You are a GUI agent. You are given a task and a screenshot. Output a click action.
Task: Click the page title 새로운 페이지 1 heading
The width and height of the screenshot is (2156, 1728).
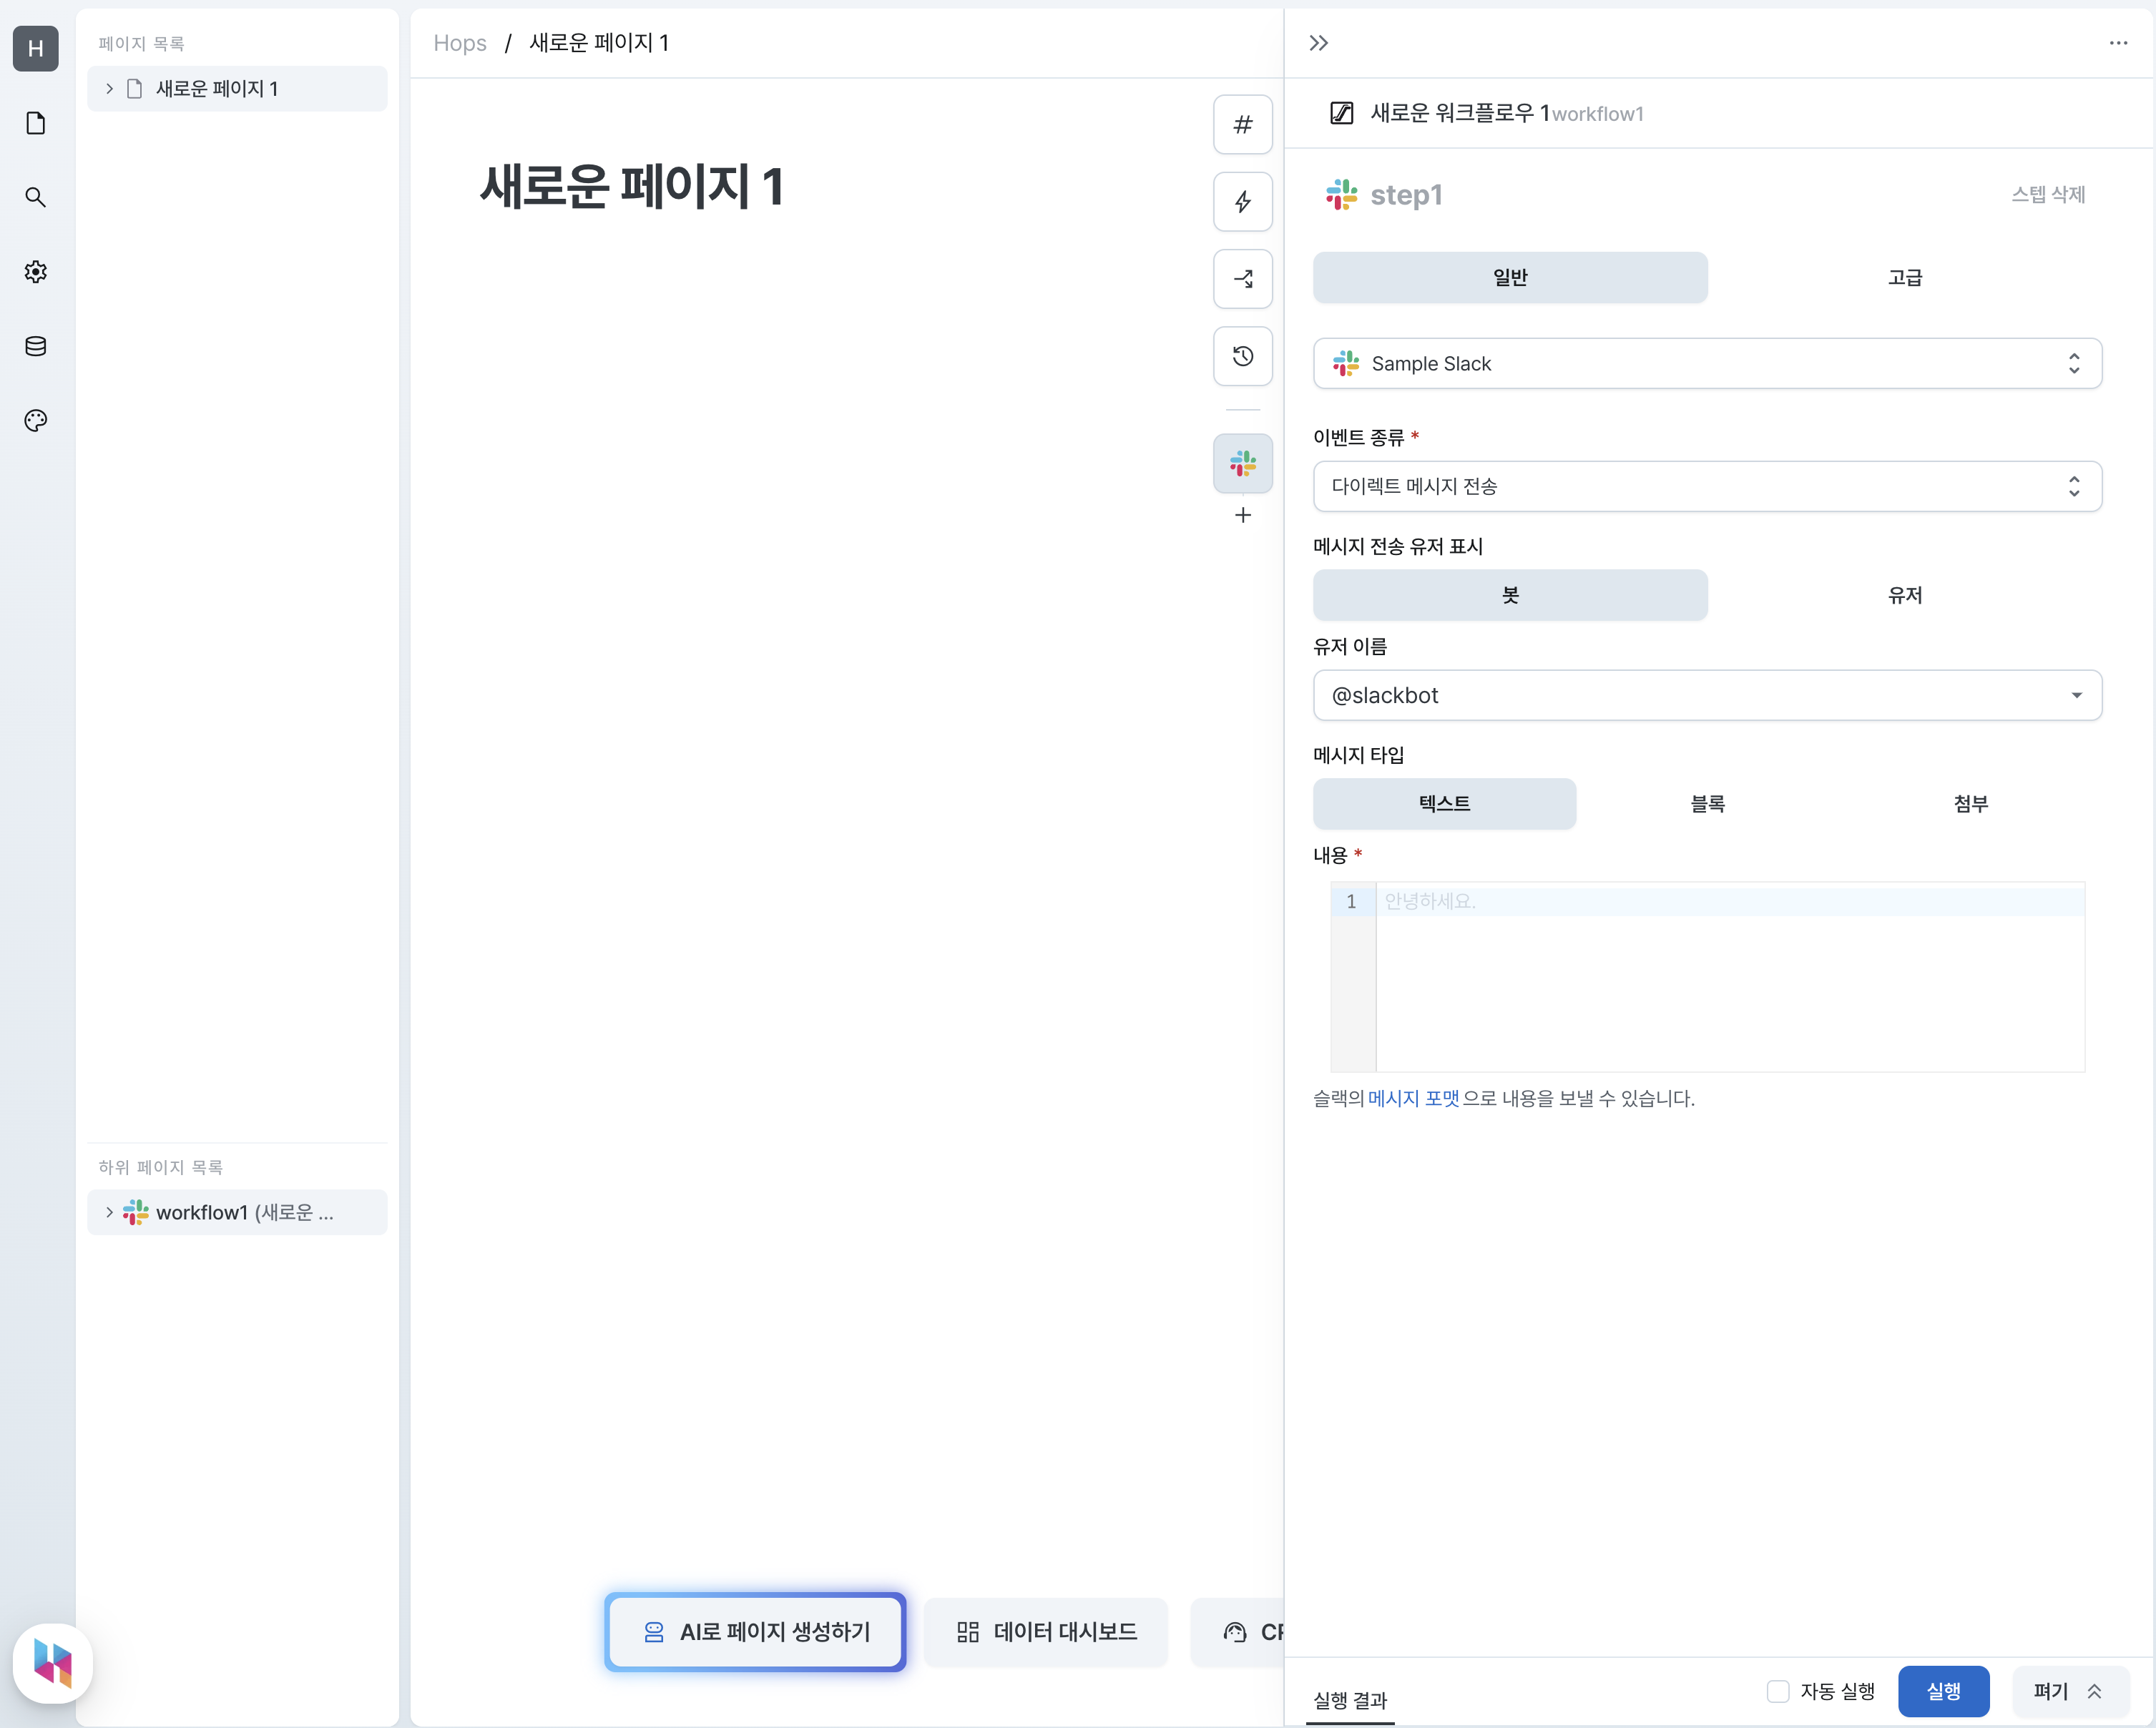click(632, 187)
